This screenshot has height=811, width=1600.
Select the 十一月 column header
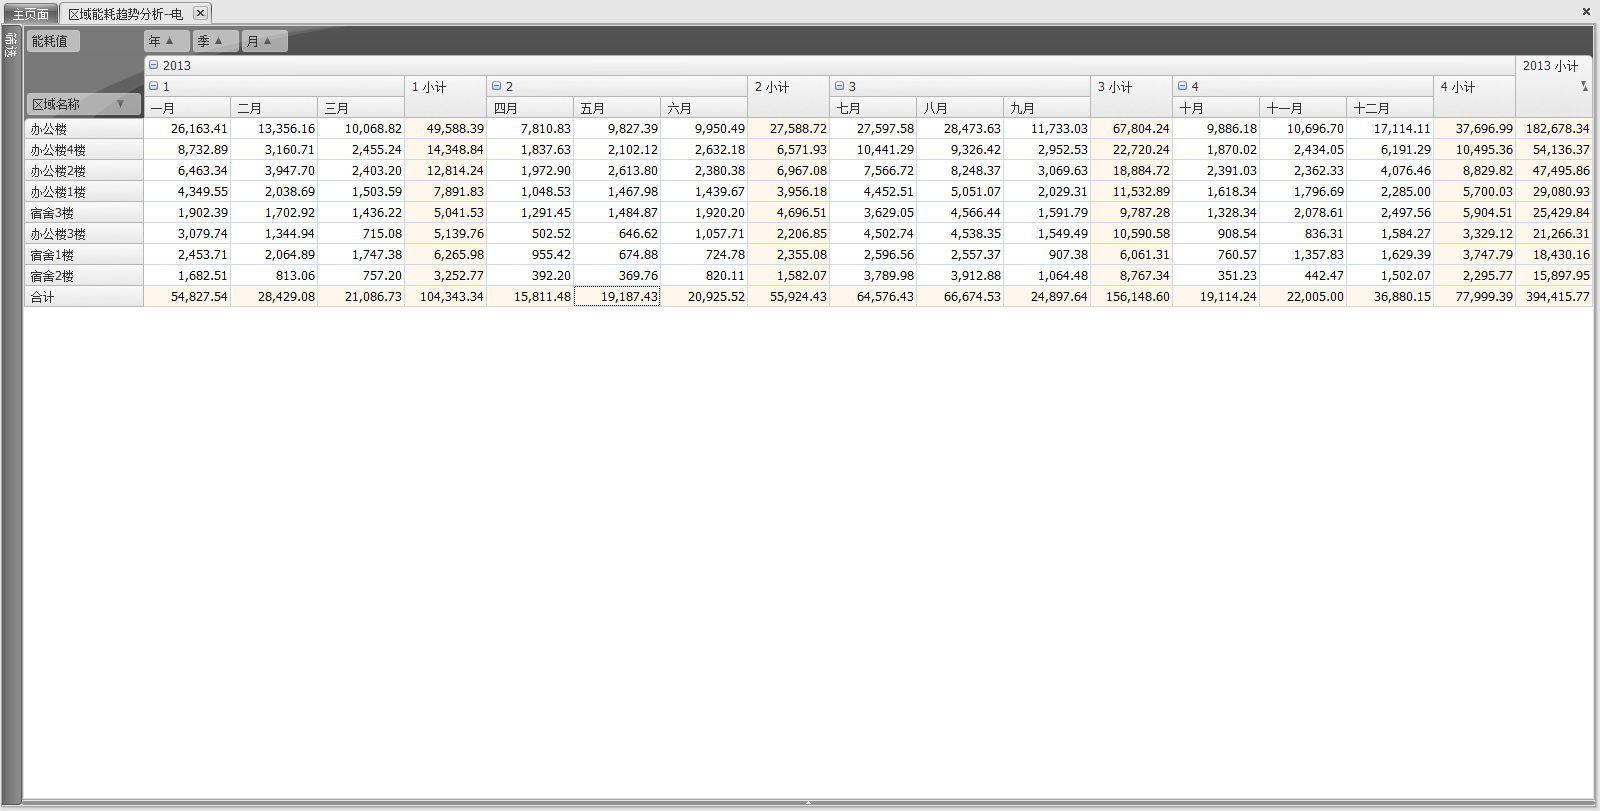tap(1303, 108)
